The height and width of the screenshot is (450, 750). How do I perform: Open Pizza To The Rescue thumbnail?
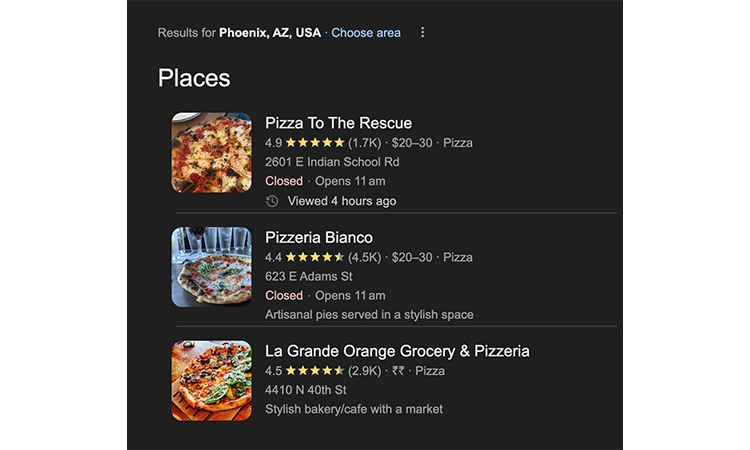(211, 152)
